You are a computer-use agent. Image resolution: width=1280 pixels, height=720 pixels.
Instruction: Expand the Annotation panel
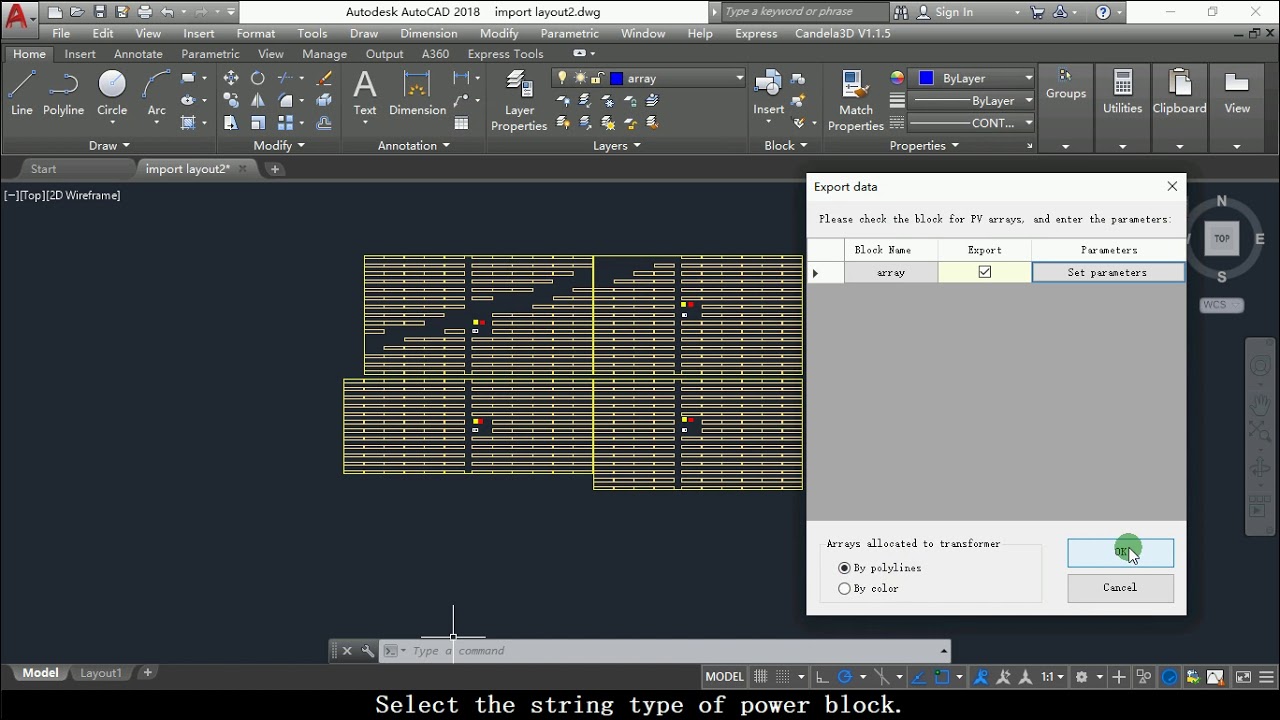414,146
